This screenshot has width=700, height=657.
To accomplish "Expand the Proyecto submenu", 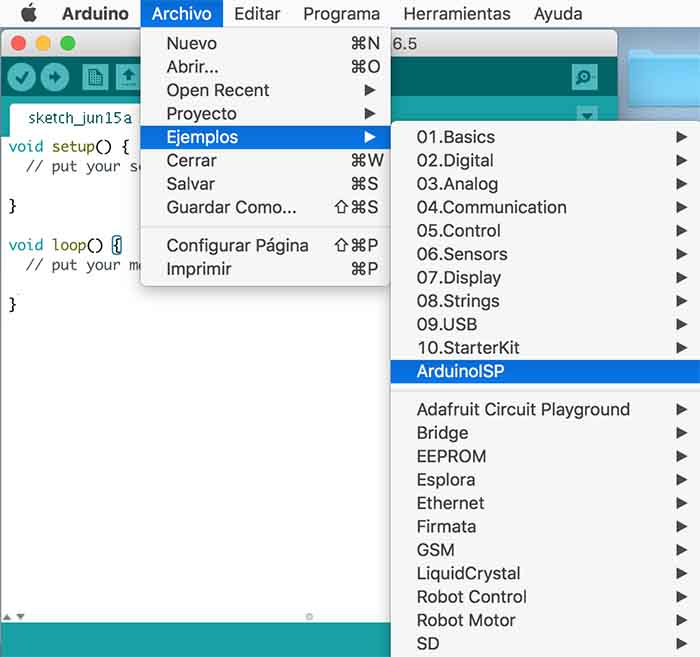I will tap(265, 114).
